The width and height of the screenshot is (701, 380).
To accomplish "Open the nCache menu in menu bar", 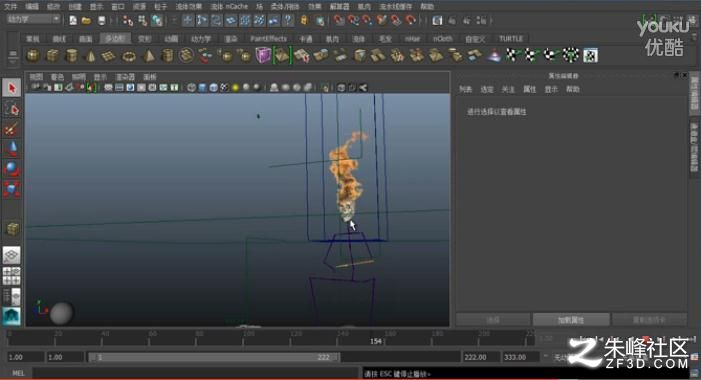I will [229, 6].
